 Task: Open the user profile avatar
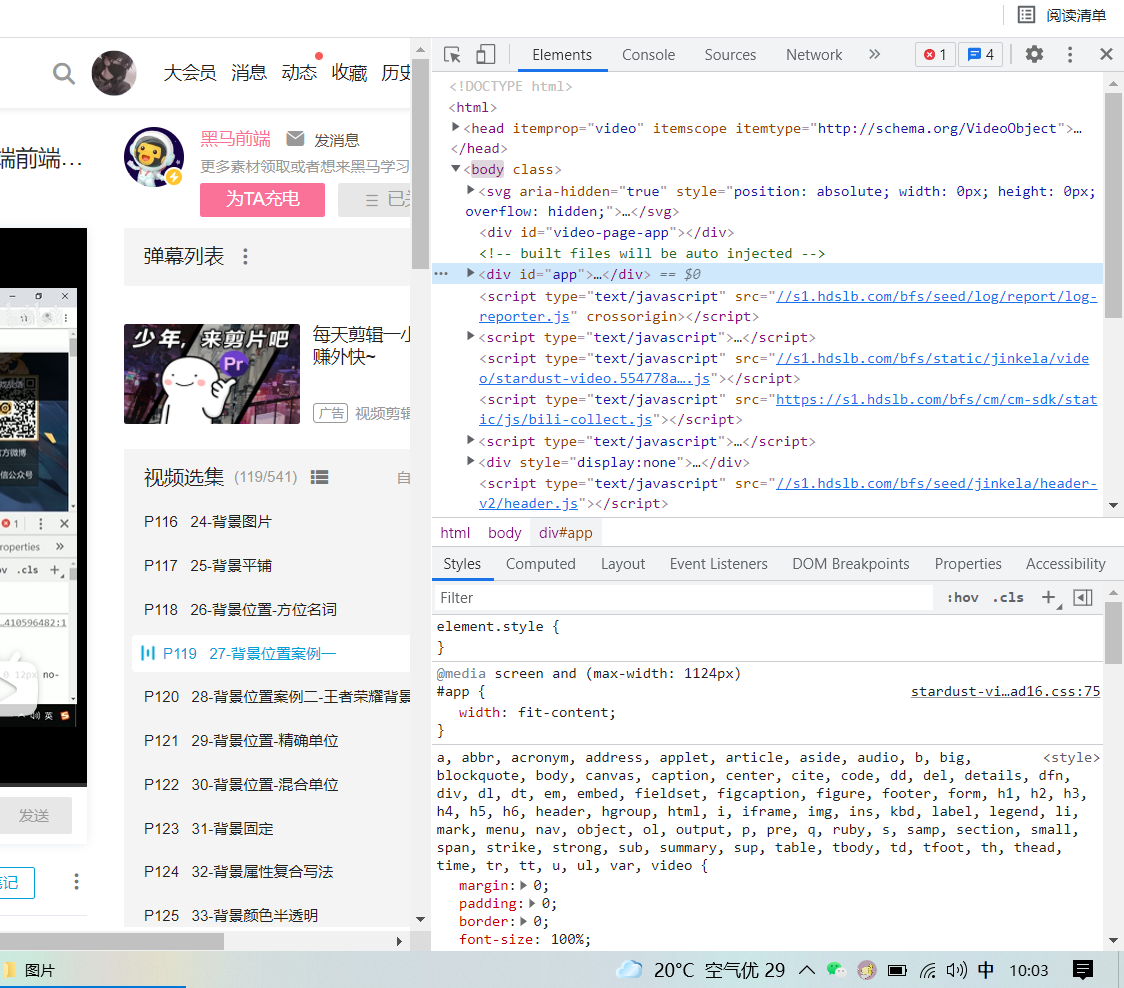114,73
